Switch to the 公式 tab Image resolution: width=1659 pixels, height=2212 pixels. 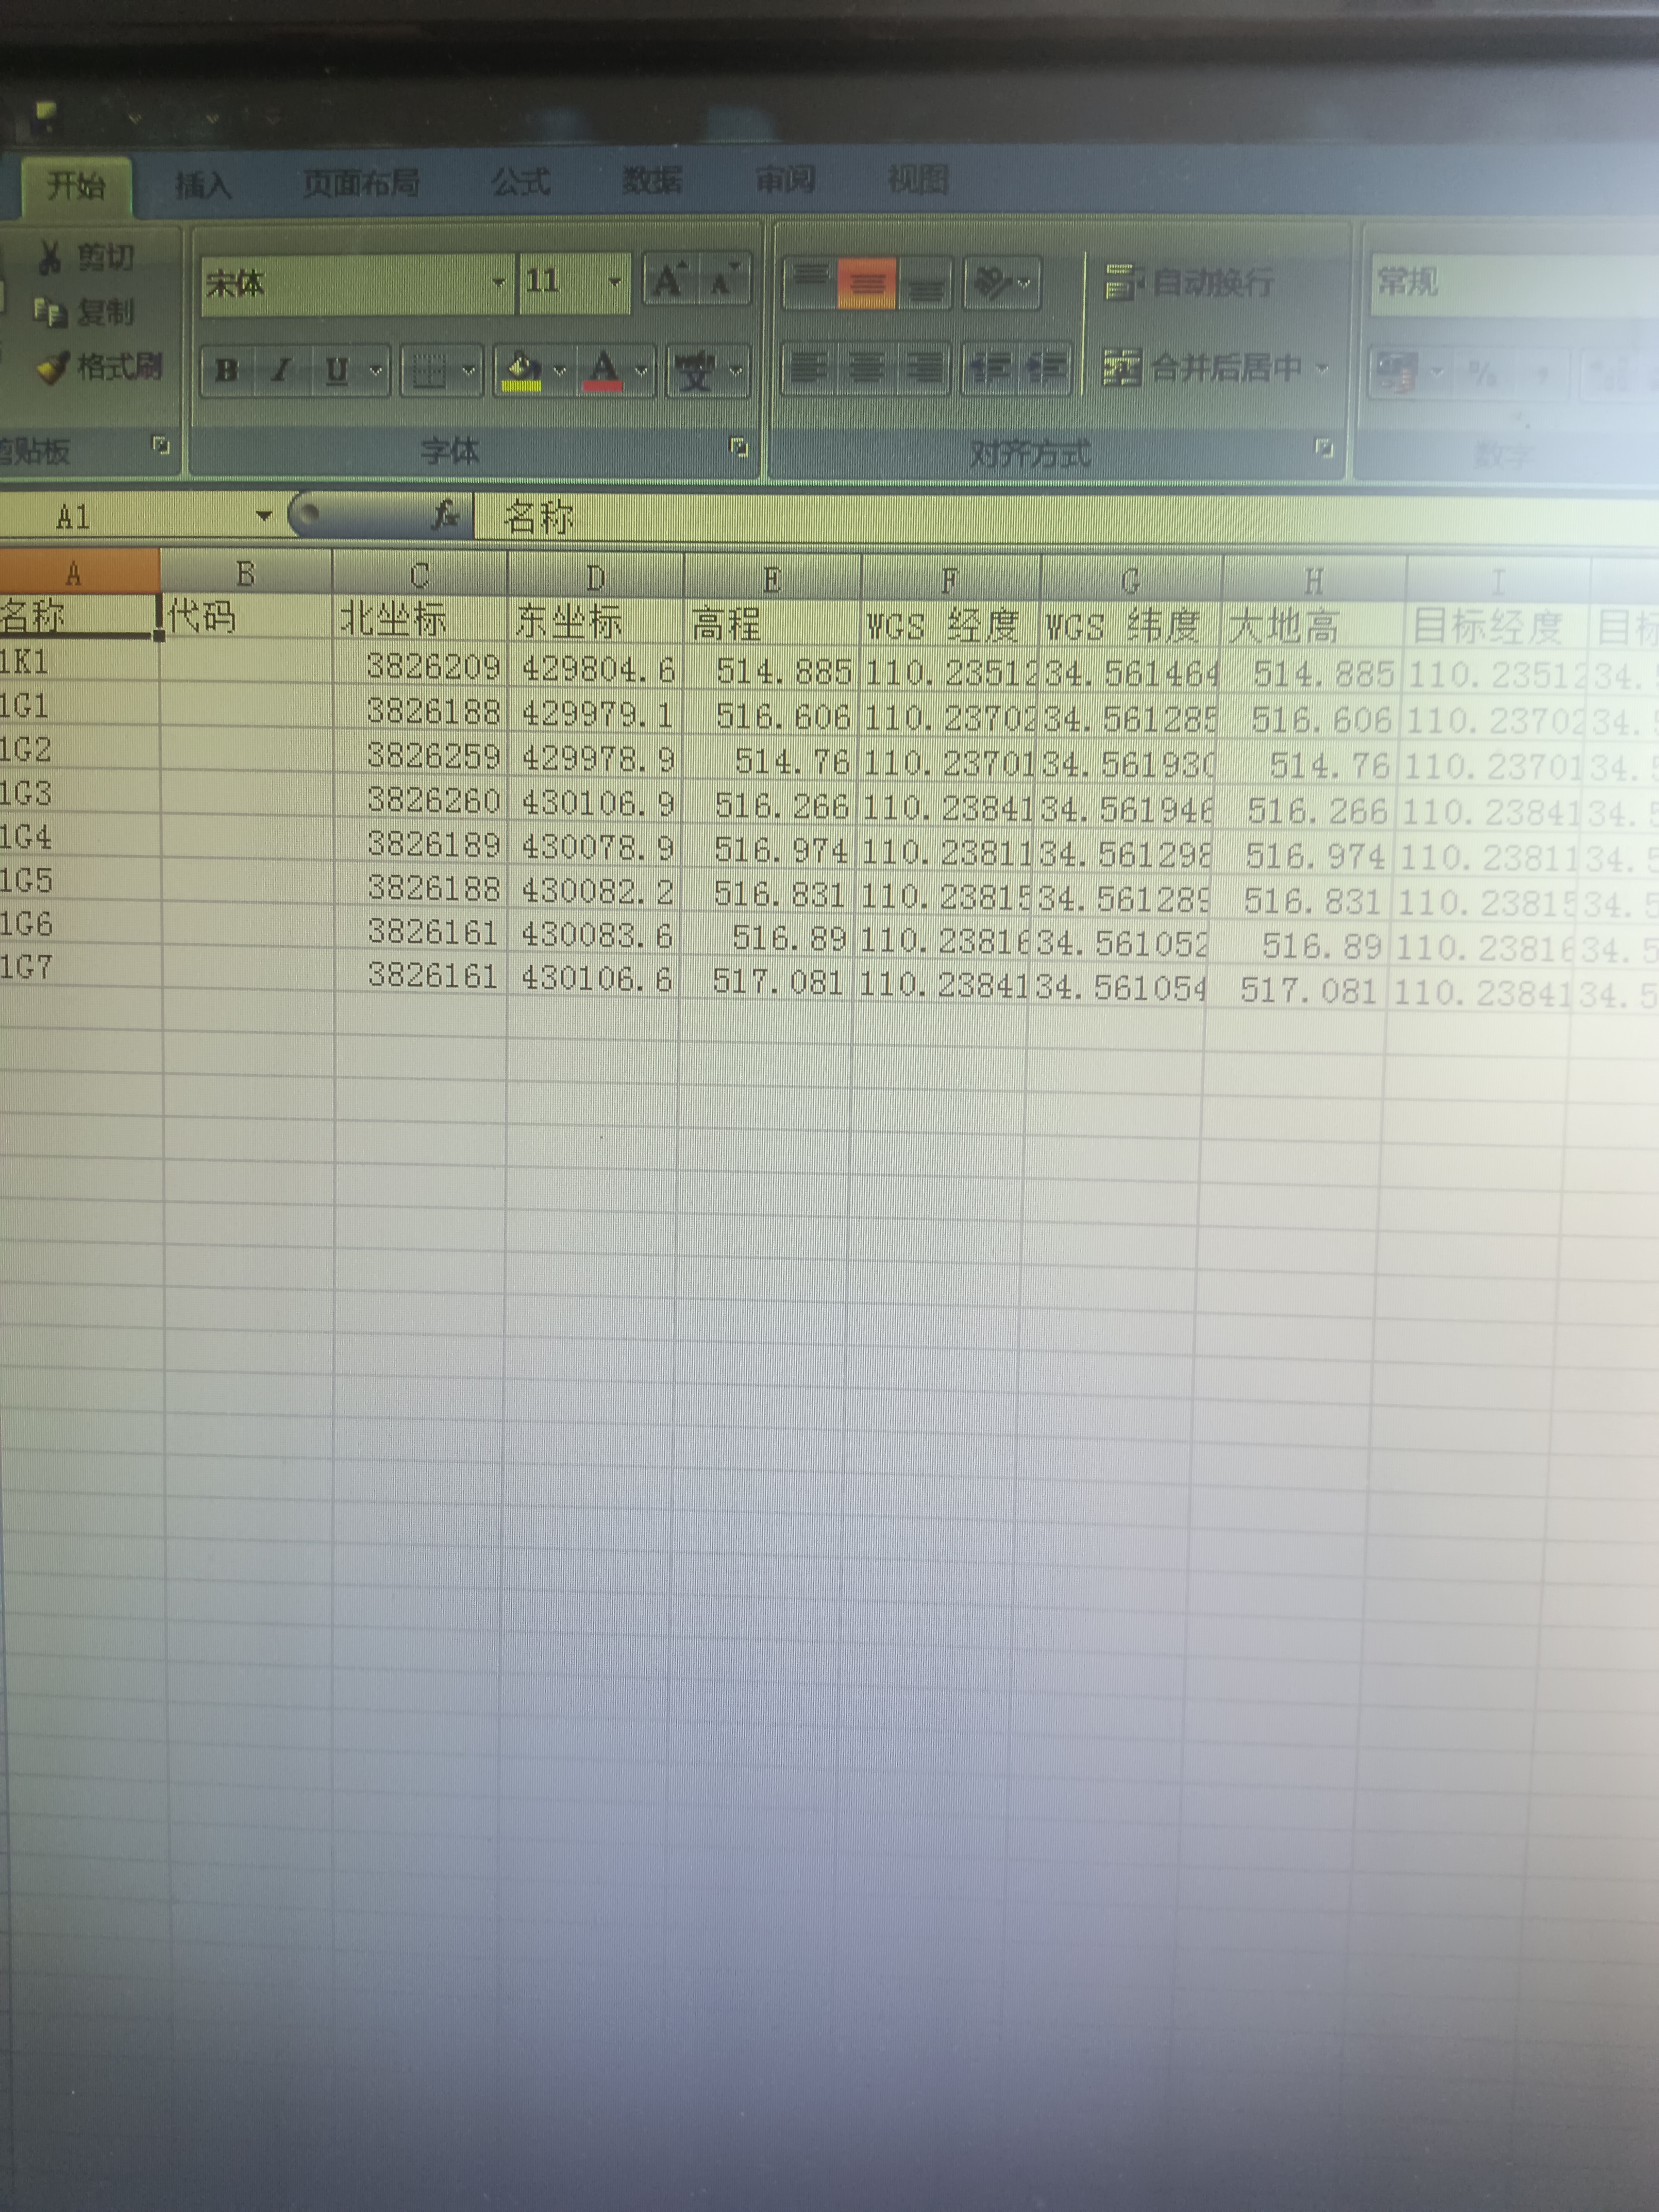[x=521, y=182]
